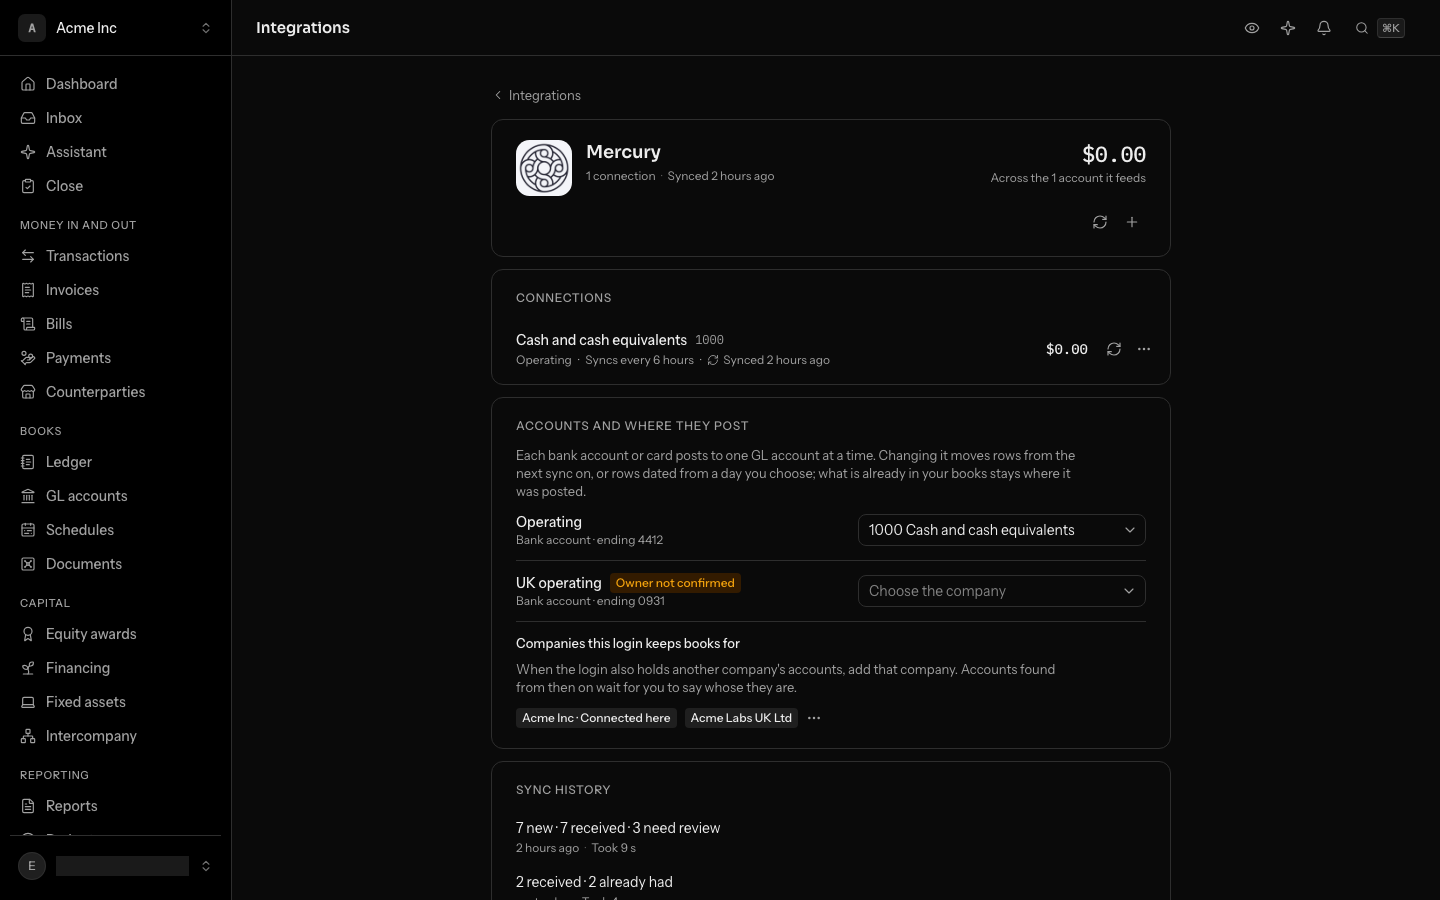
Task: Click the UK operating account name
Action: [559, 583]
